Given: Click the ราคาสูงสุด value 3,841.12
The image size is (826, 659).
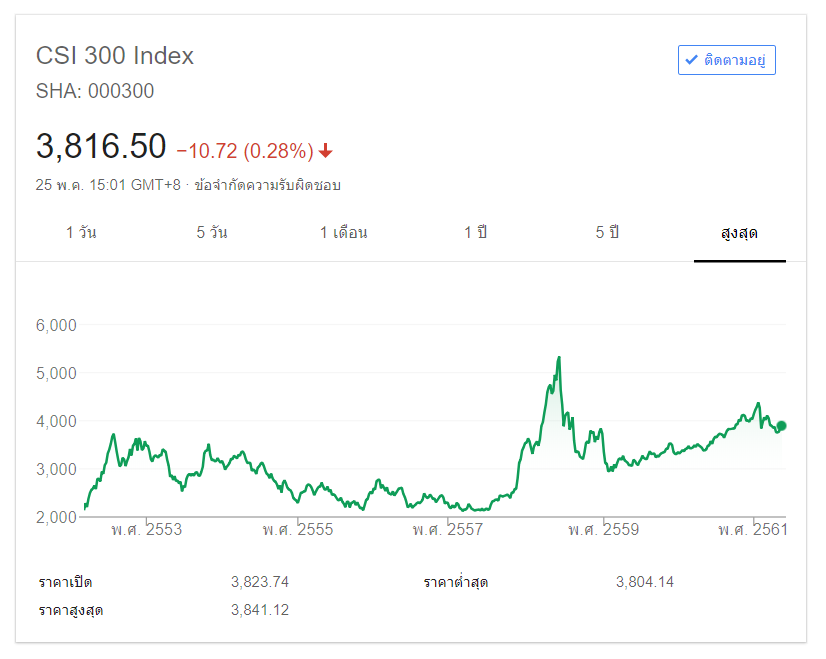Looking at the screenshot, I should (x=259, y=610).
